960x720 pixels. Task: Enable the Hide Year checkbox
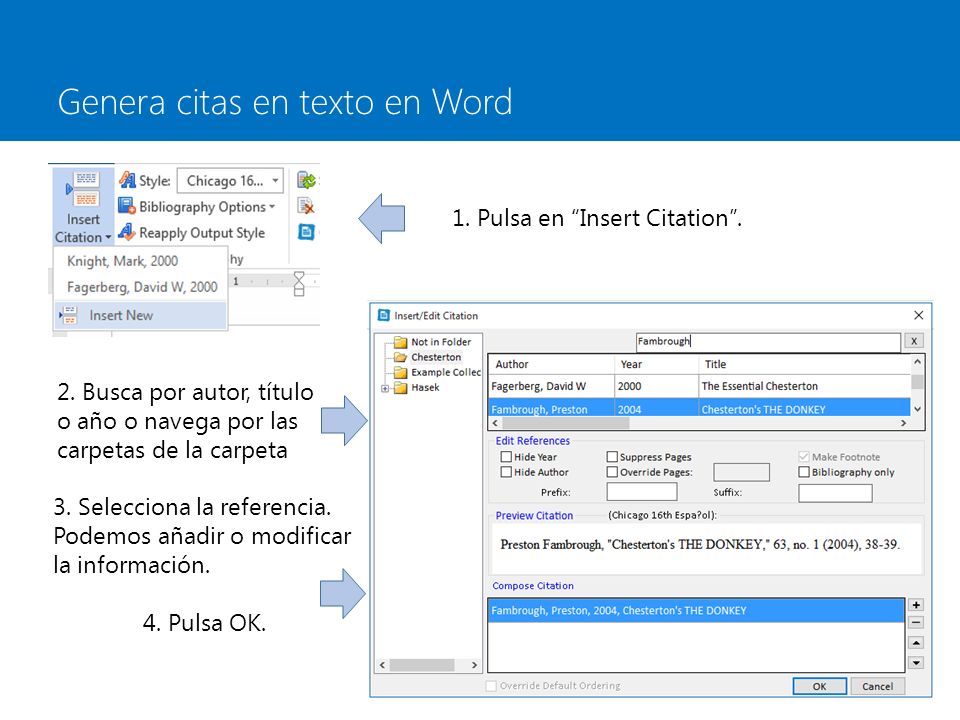506,457
